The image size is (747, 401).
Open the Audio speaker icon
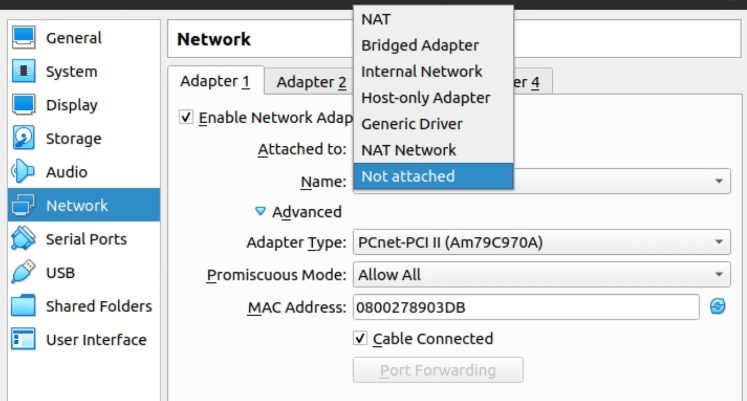tap(23, 171)
